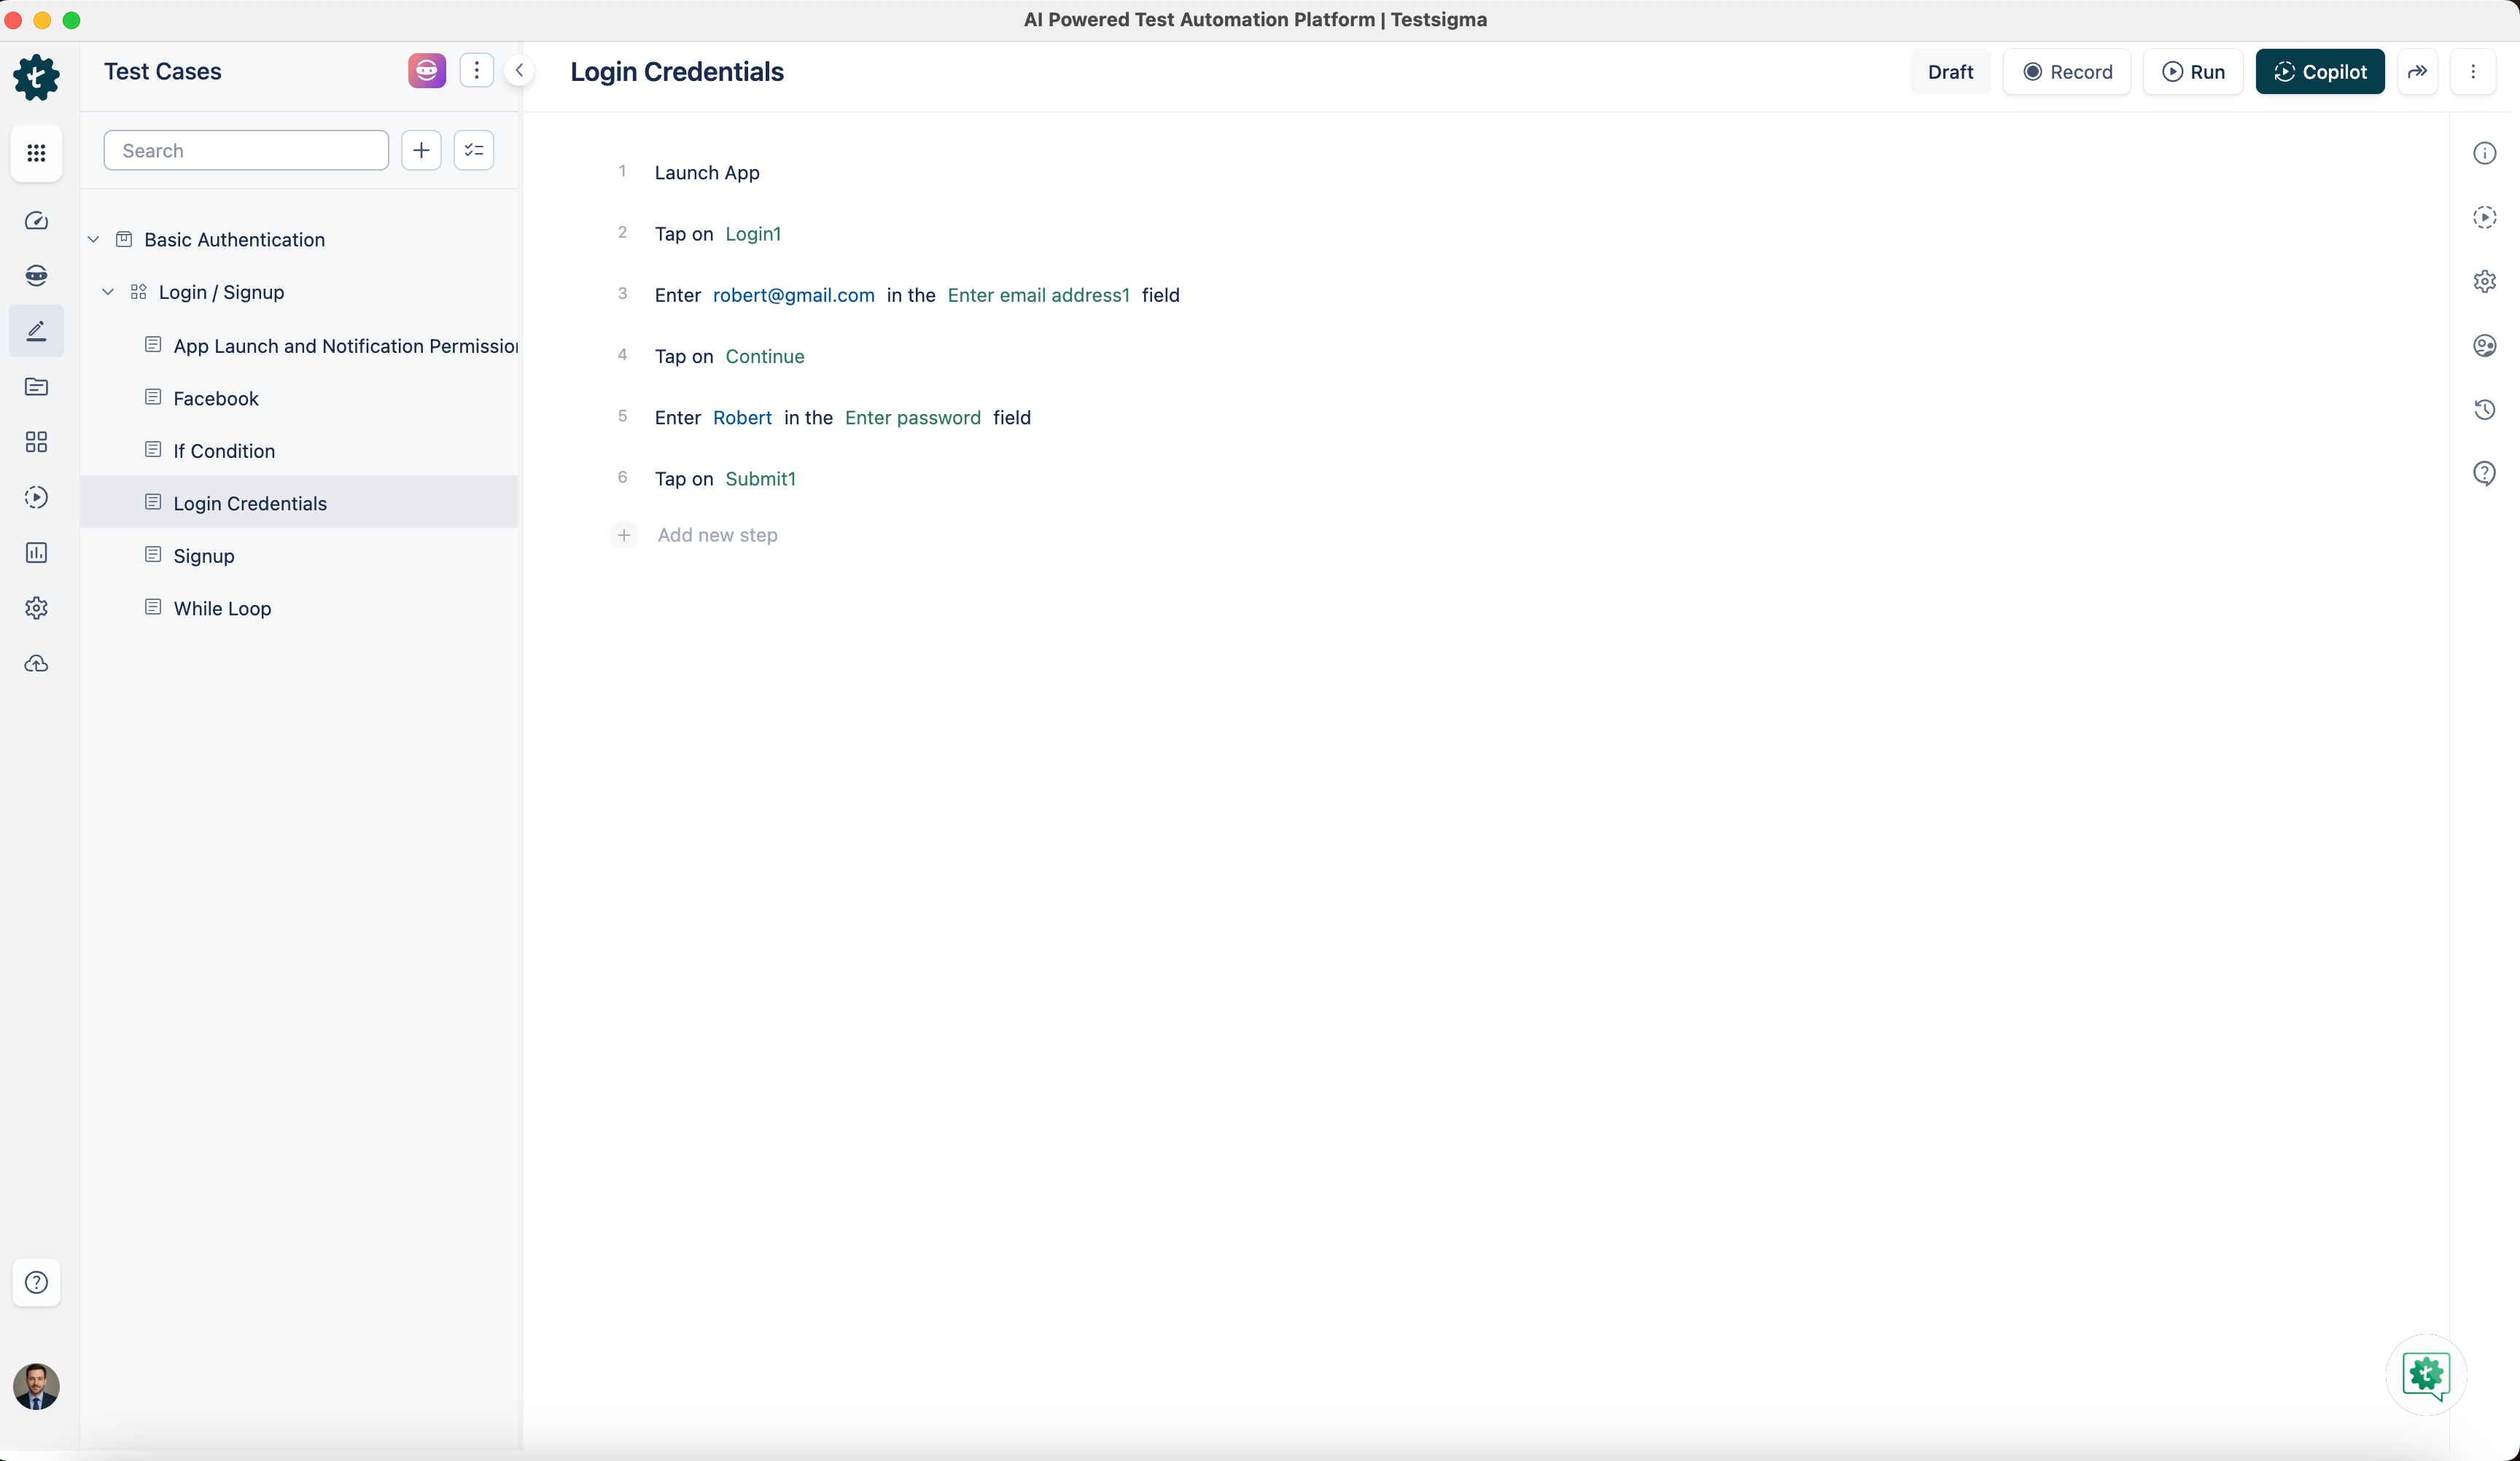
Task: Select the Login Credentials test case
Action: click(x=299, y=503)
